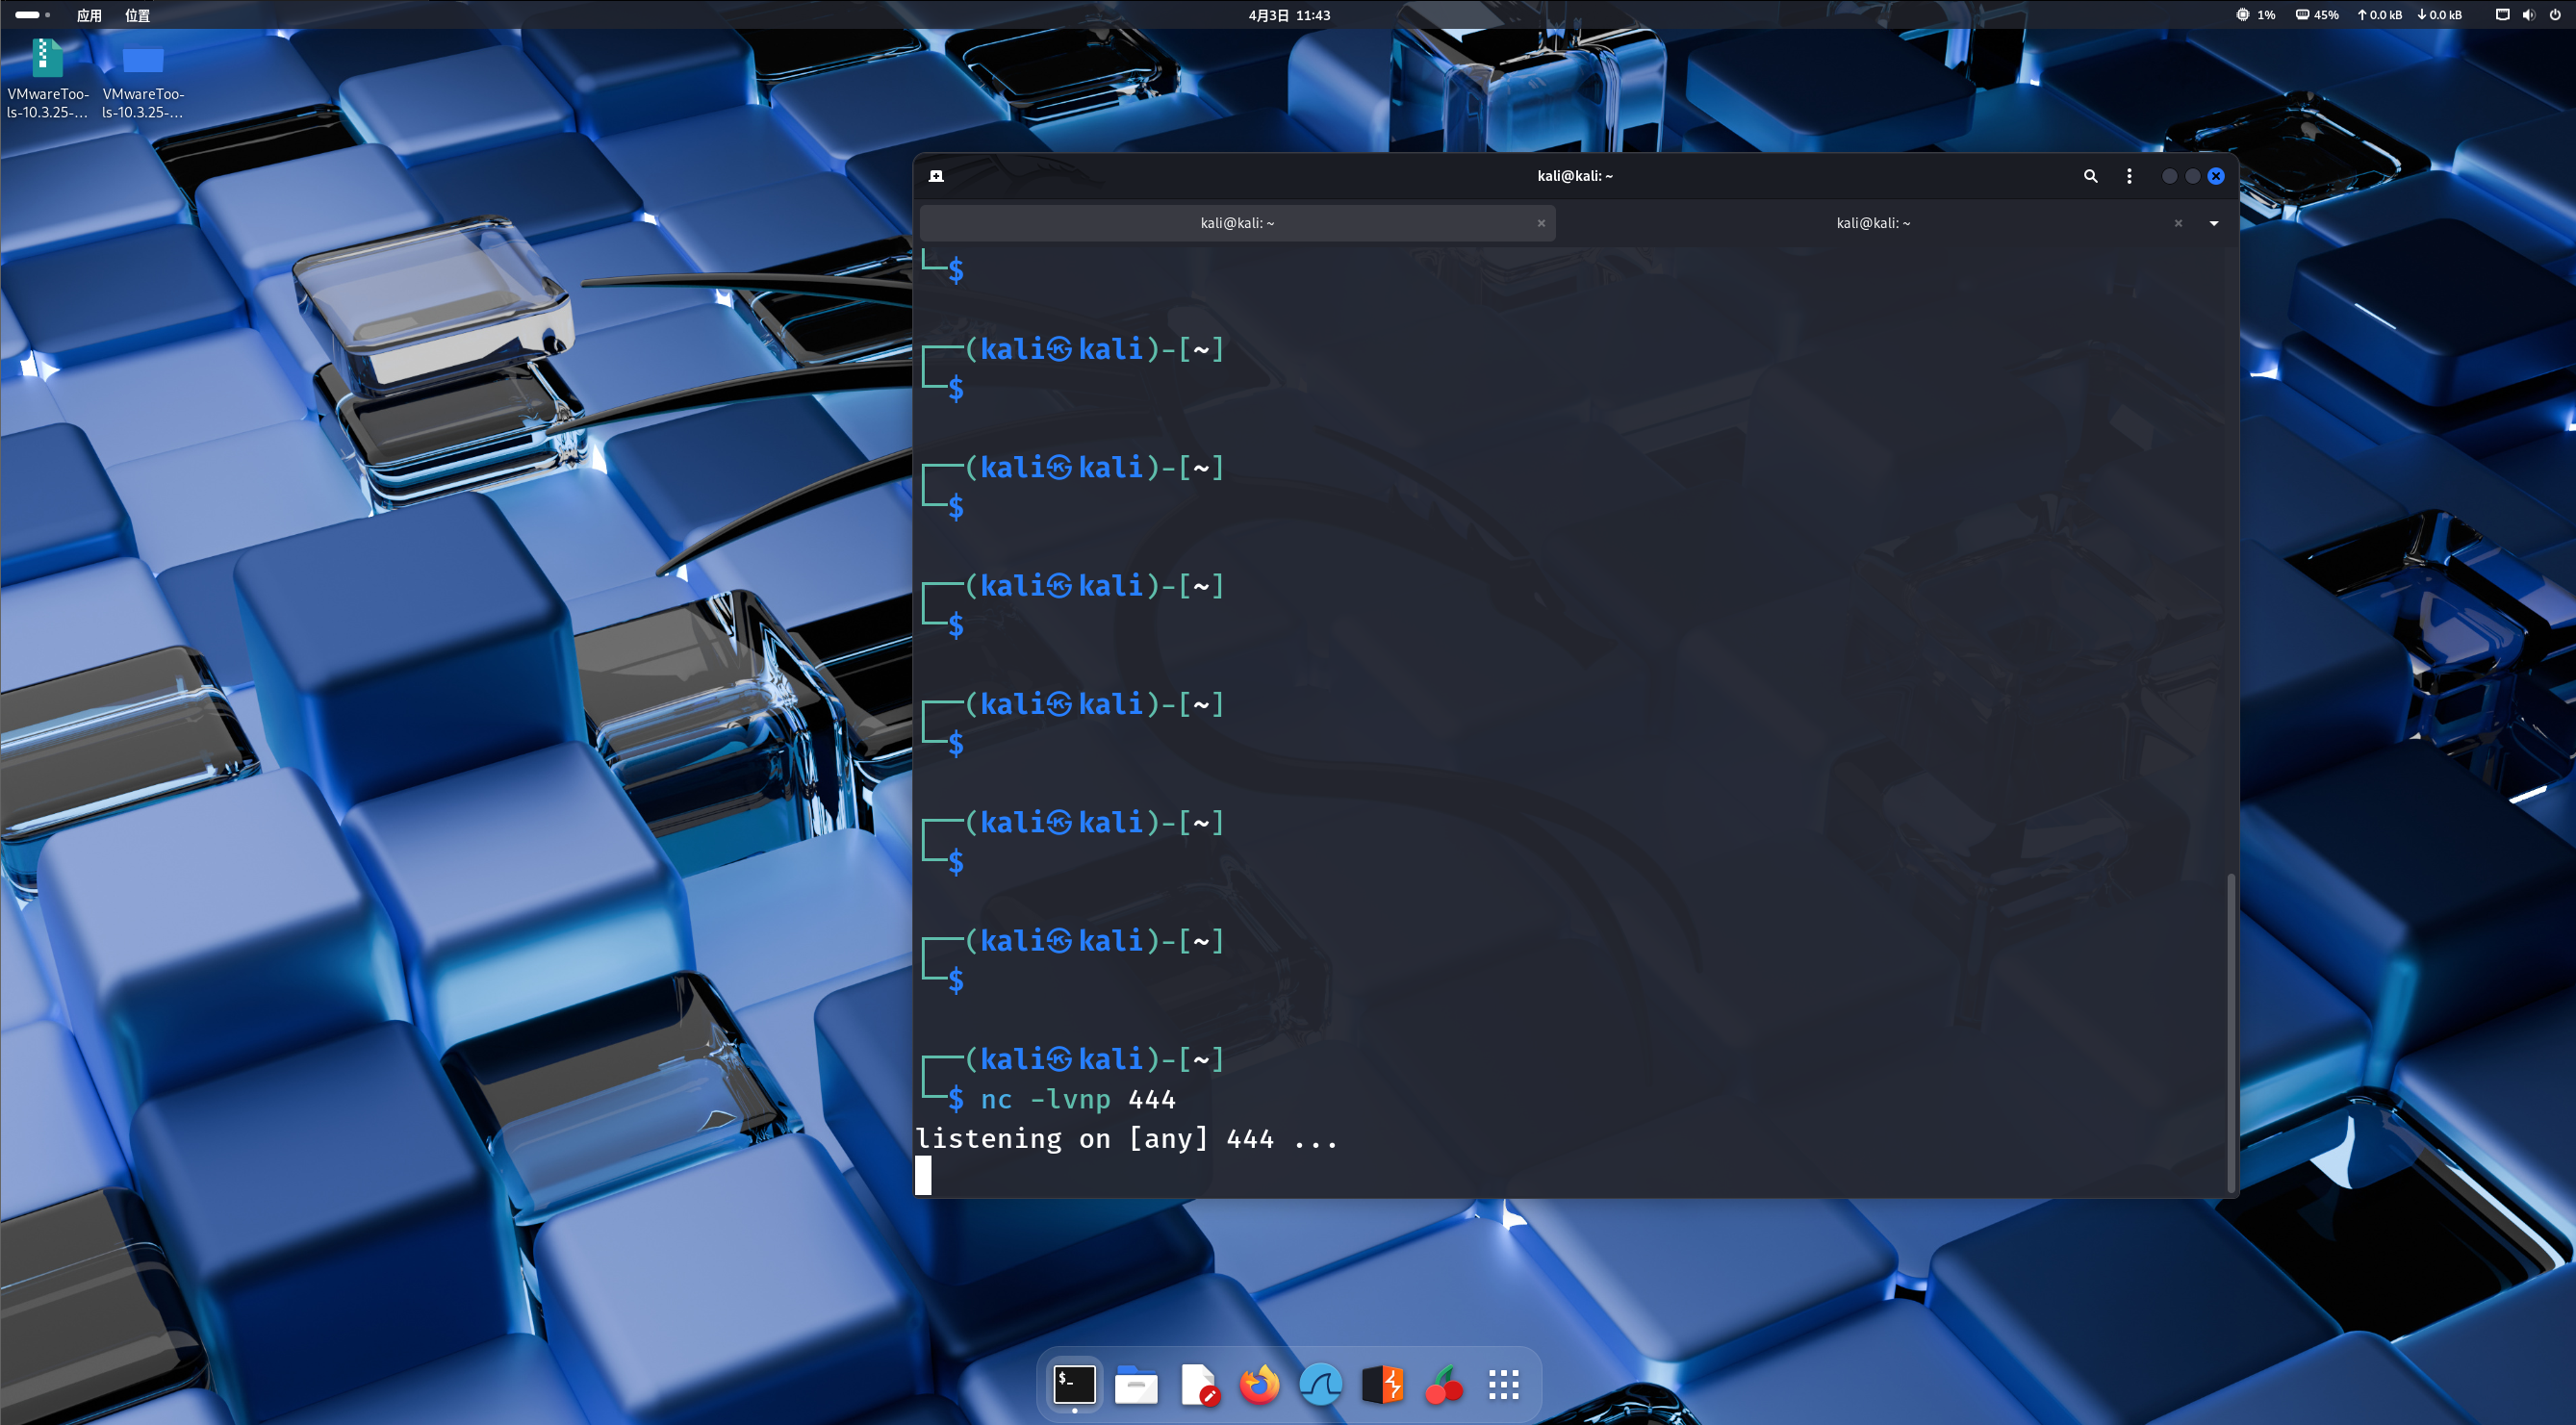Screen dimensions: 2576x1425
Task: Launch Burp Suite from the dock
Action: click(x=1382, y=1385)
